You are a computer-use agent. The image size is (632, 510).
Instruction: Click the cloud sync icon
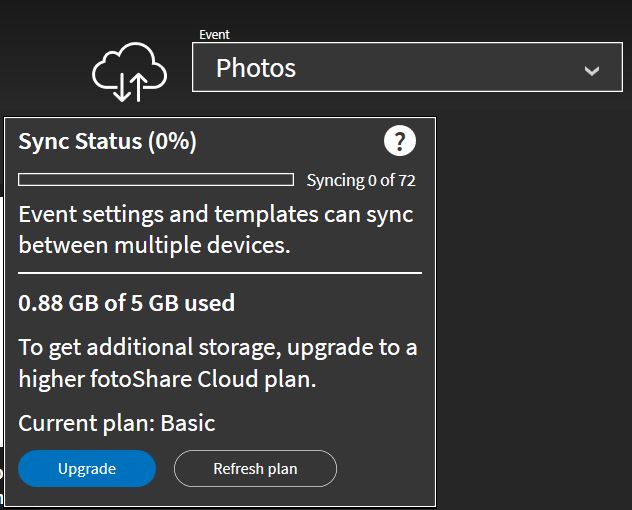click(129, 72)
